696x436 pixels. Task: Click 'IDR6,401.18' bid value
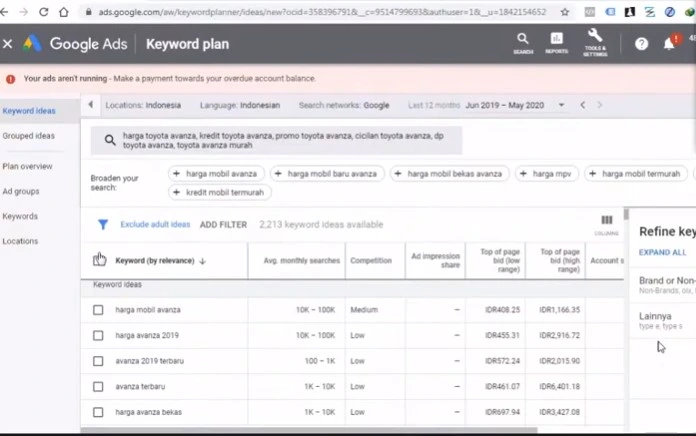coord(559,387)
